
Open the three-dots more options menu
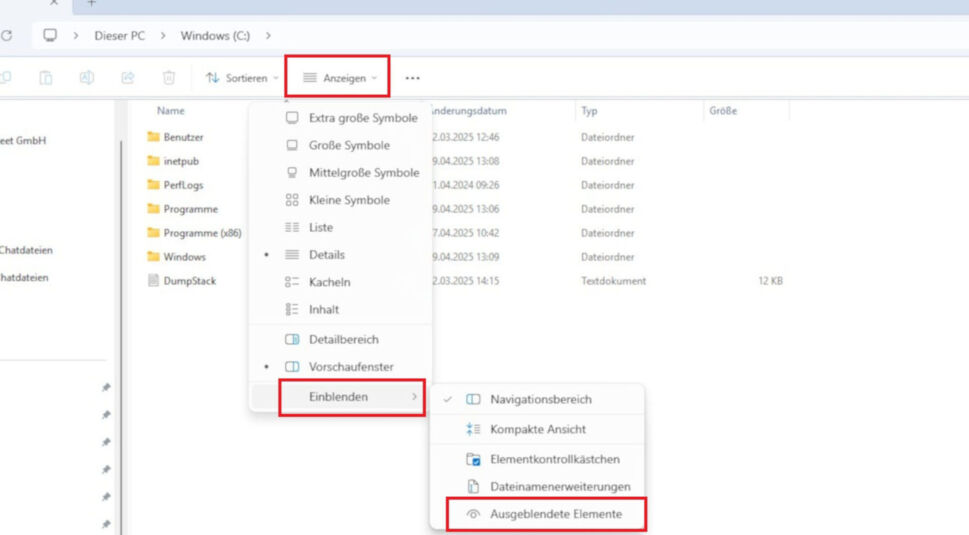pos(412,78)
